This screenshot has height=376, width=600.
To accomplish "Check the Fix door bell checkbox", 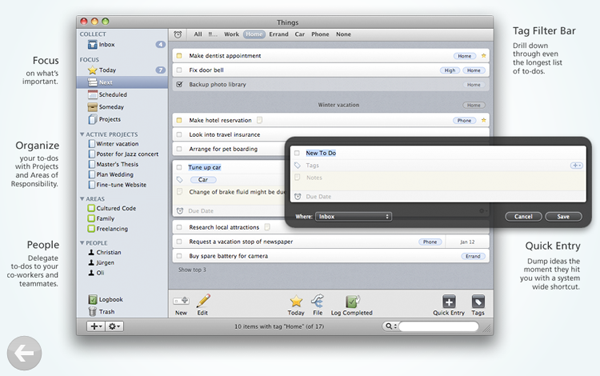I will click(179, 70).
